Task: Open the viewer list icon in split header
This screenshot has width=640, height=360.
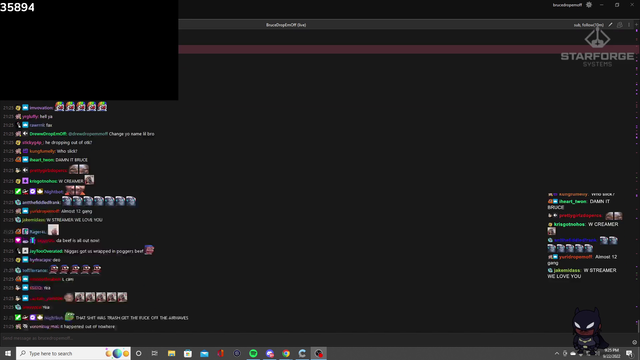Action: pyautogui.click(x=620, y=25)
